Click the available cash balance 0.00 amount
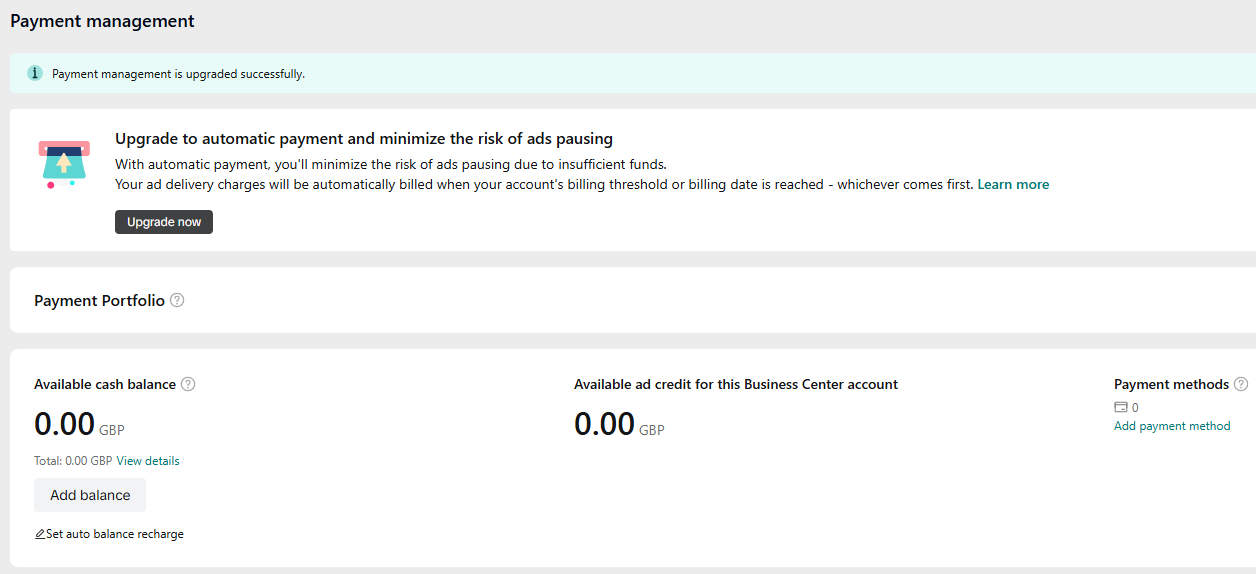 coord(64,424)
